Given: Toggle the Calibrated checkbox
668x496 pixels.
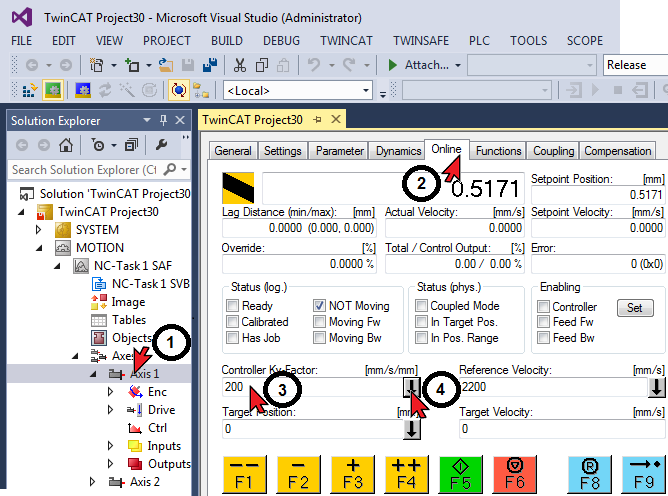Looking at the screenshot, I should coord(233,322).
